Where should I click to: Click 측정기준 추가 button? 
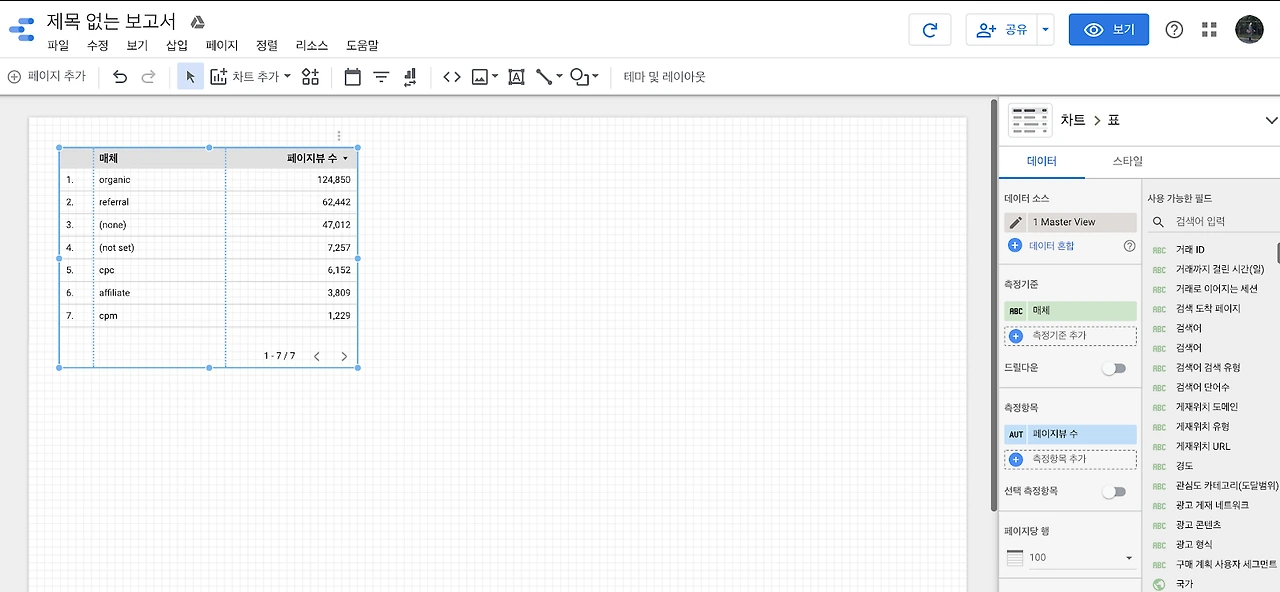[x=1070, y=336]
